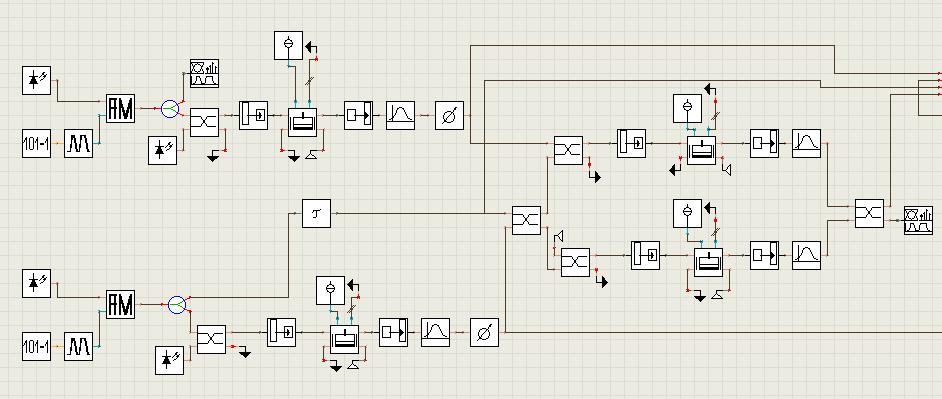
Task: Select the isolator after the lower receiver arm SOA
Action: (x=764, y=255)
